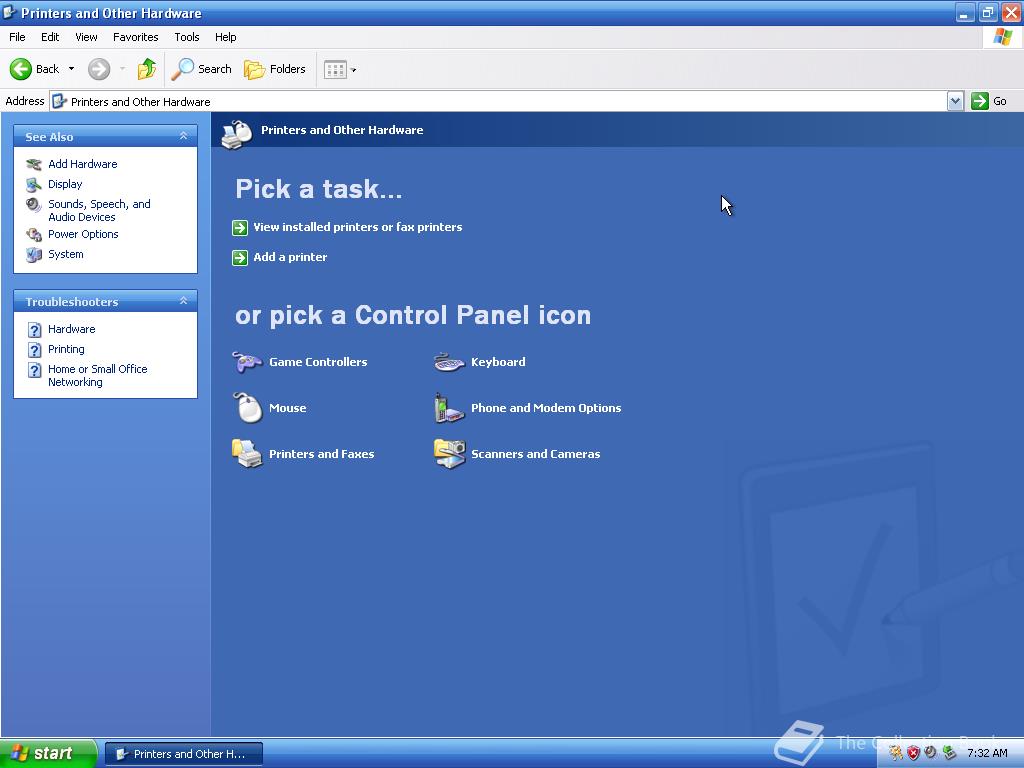Toggle the Folders pane button
1024x768 pixels.
click(275, 69)
